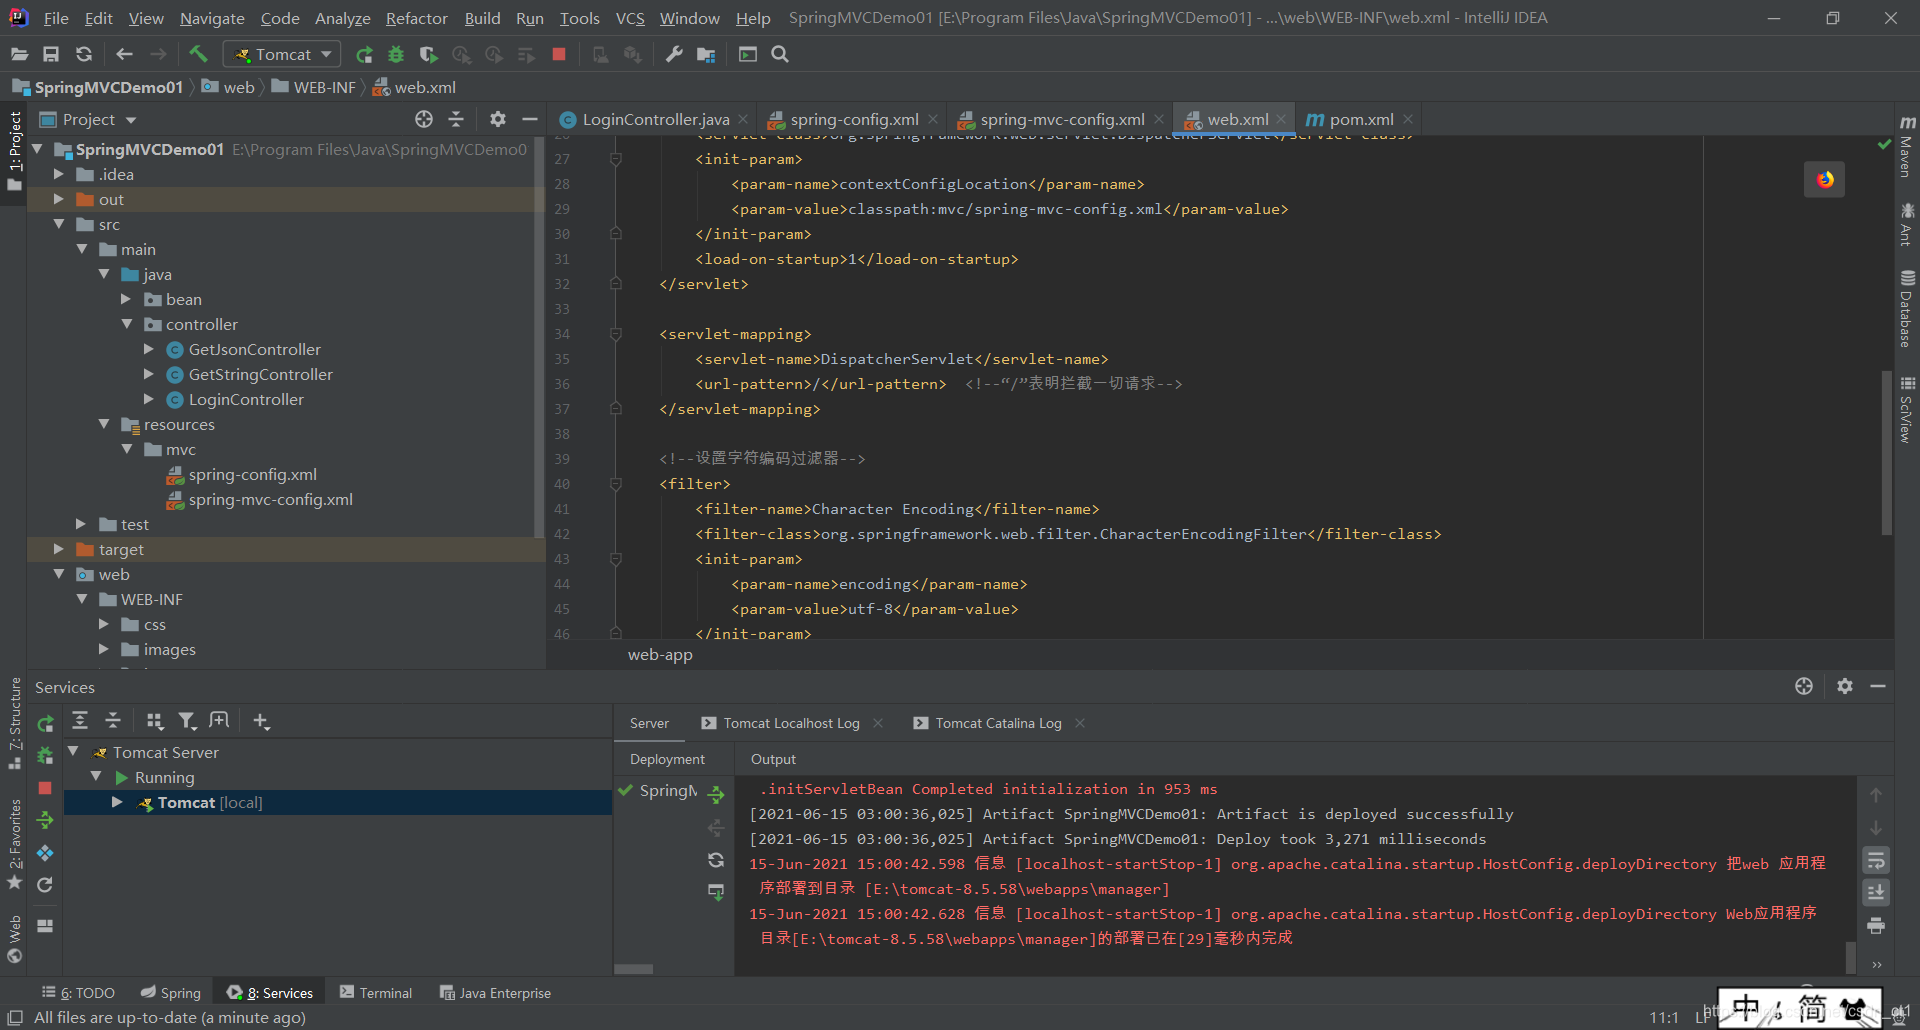Screen dimensions: 1920x1030
Task: Click the Group By icon in Services
Action: tap(154, 721)
